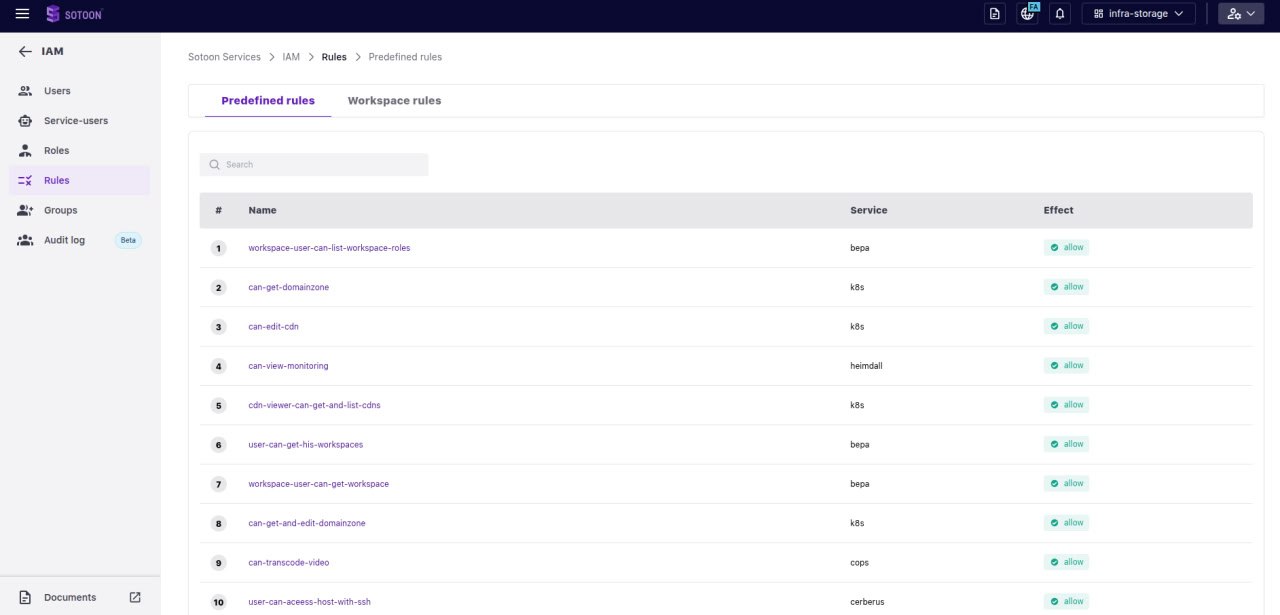Image resolution: width=1280 pixels, height=615 pixels.
Task: Open notifications bell icon
Action: (x=1060, y=14)
